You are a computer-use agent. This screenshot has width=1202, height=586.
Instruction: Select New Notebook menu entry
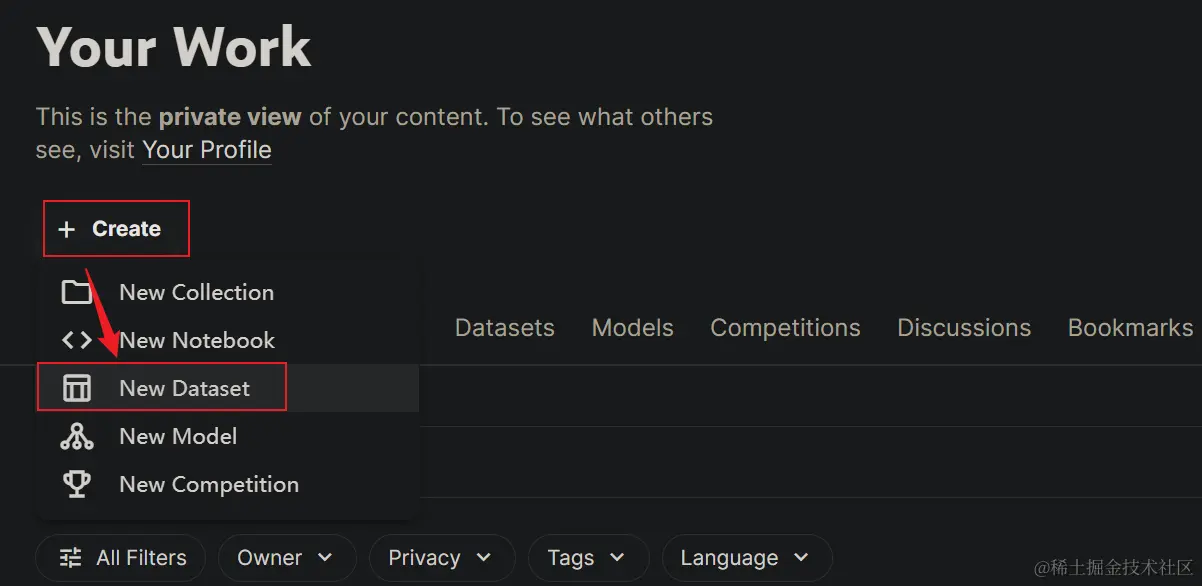point(197,340)
